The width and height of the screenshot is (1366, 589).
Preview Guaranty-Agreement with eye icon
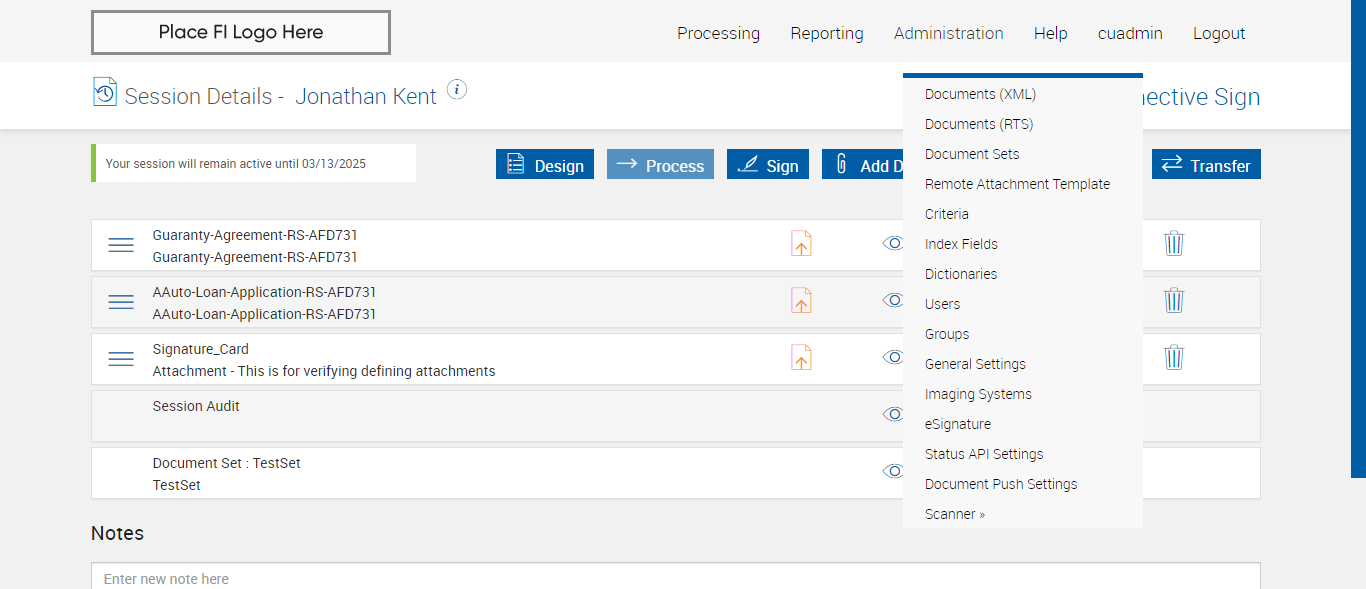pos(892,243)
